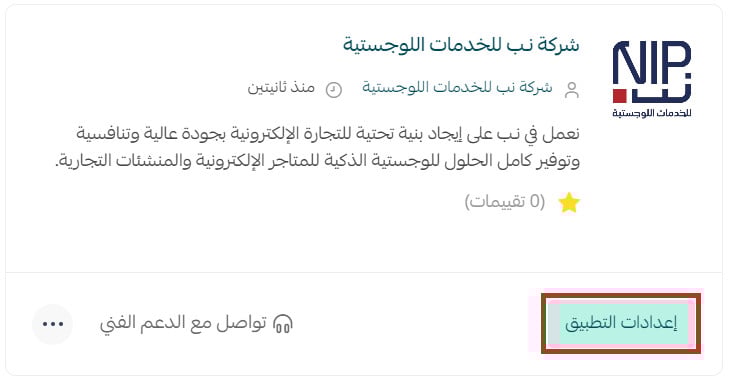The image size is (729, 382).
Task: Open the شركة نب للخدمات اللوجستية app title
Action: 461,44
